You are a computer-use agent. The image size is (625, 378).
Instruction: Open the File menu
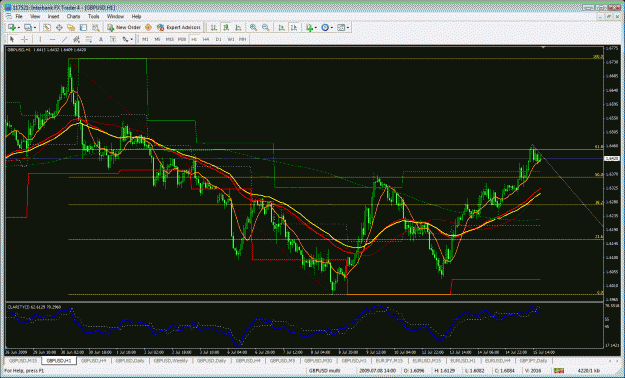click(19, 16)
